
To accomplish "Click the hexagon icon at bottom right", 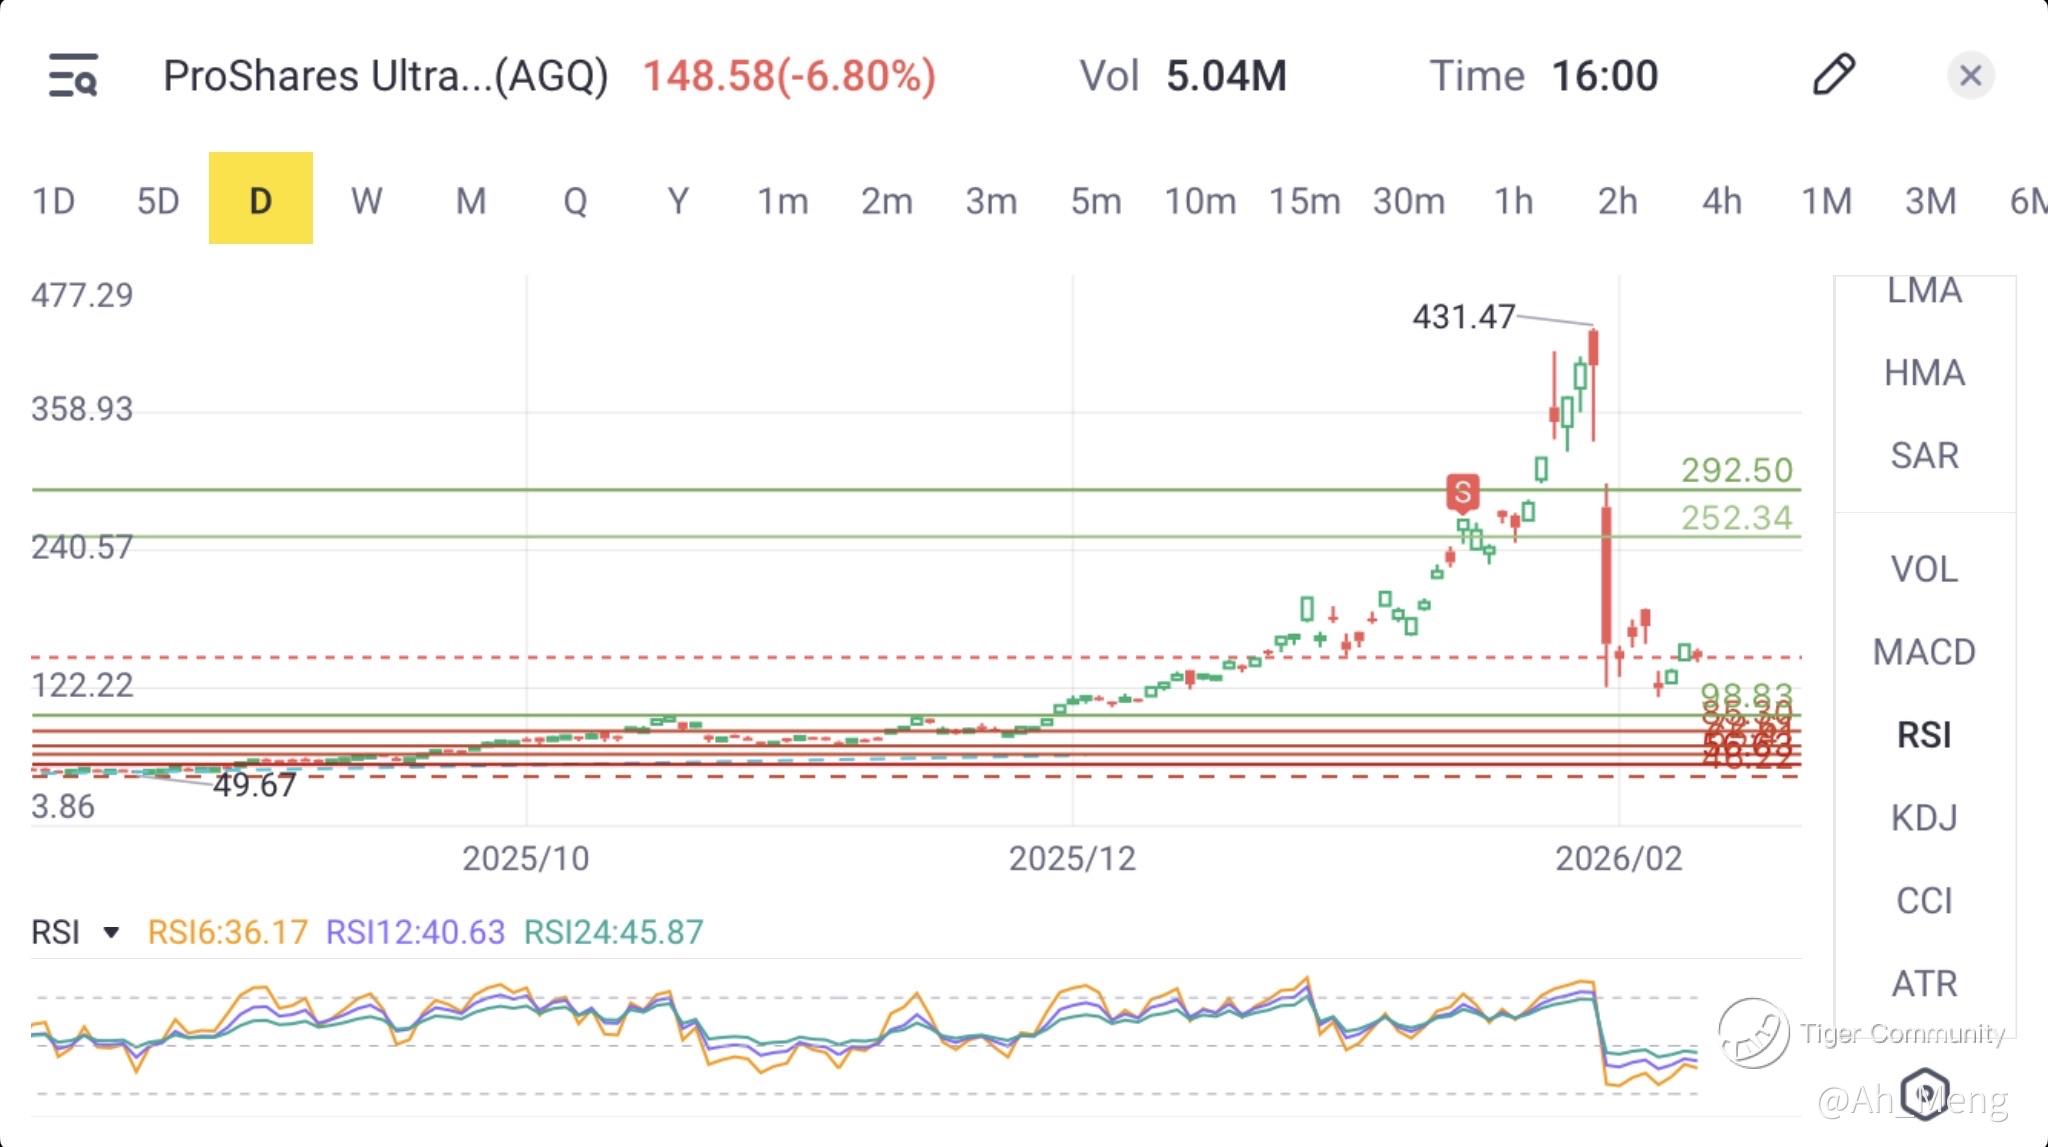I will click(1925, 1092).
